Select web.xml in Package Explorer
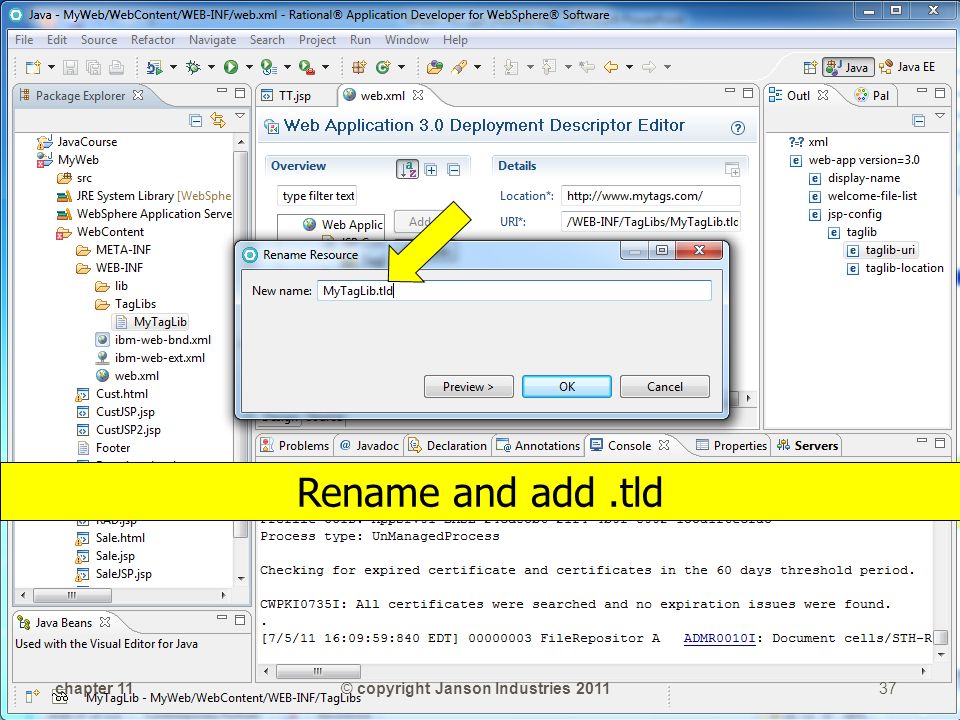Viewport: 960px width, 720px height. [x=127, y=376]
